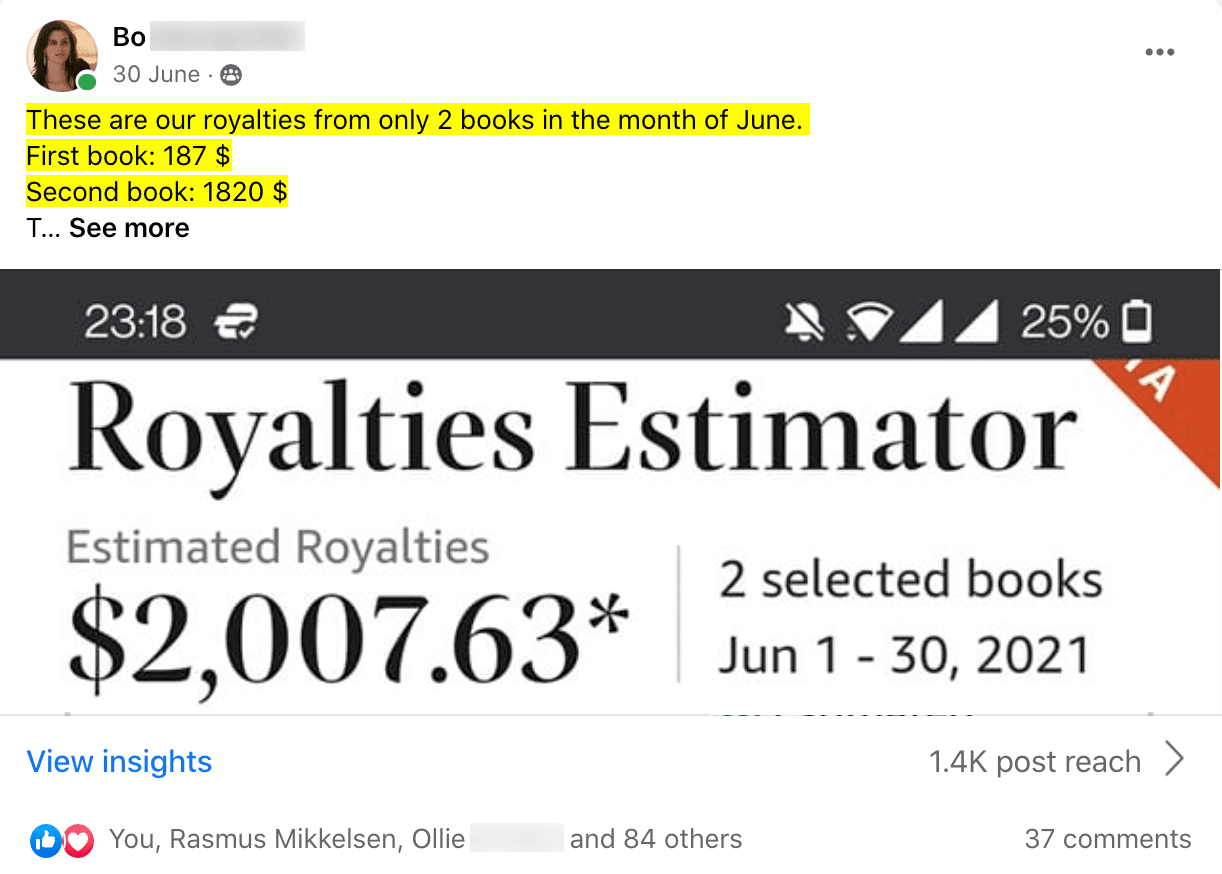Expand the post with See more

point(129,228)
